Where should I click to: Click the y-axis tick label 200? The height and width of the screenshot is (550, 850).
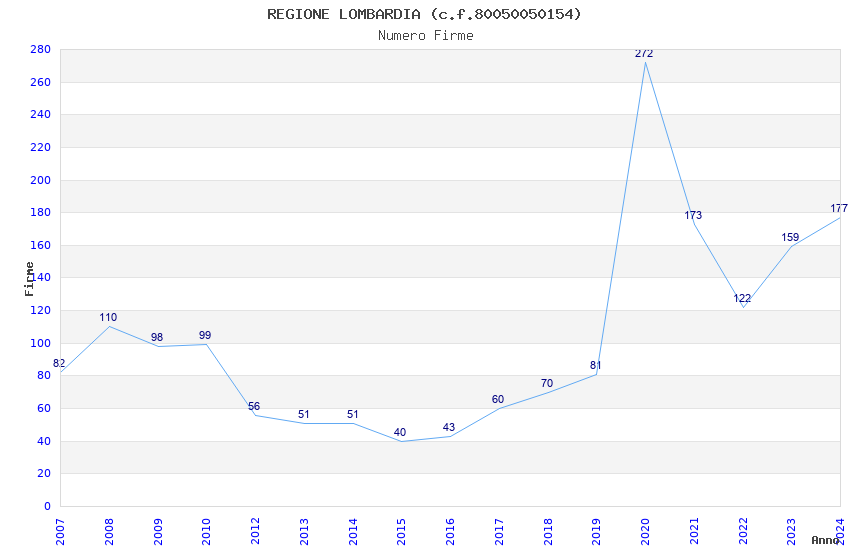(x=41, y=180)
